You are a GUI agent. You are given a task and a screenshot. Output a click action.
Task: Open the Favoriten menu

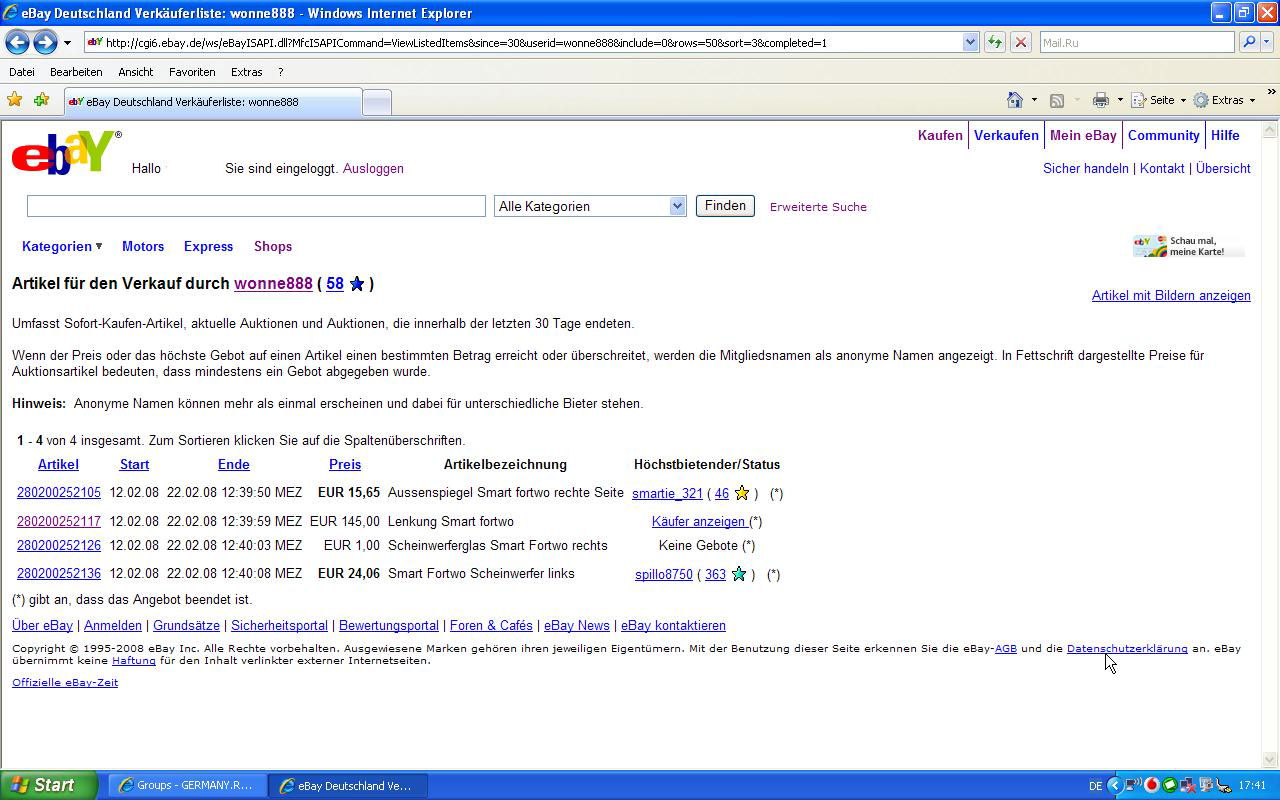[x=192, y=72]
